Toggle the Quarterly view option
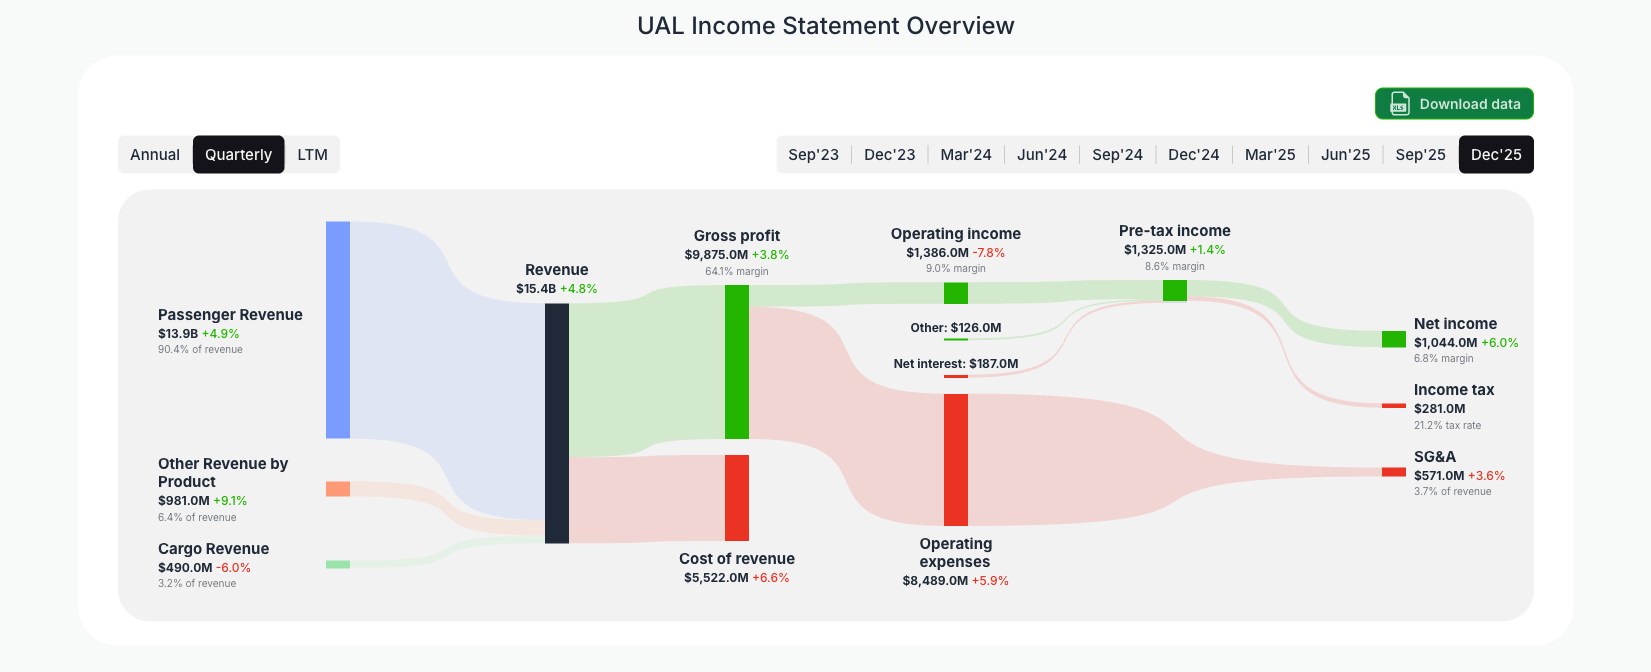Image resolution: width=1651 pixels, height=672 pixels. (238, 154)
